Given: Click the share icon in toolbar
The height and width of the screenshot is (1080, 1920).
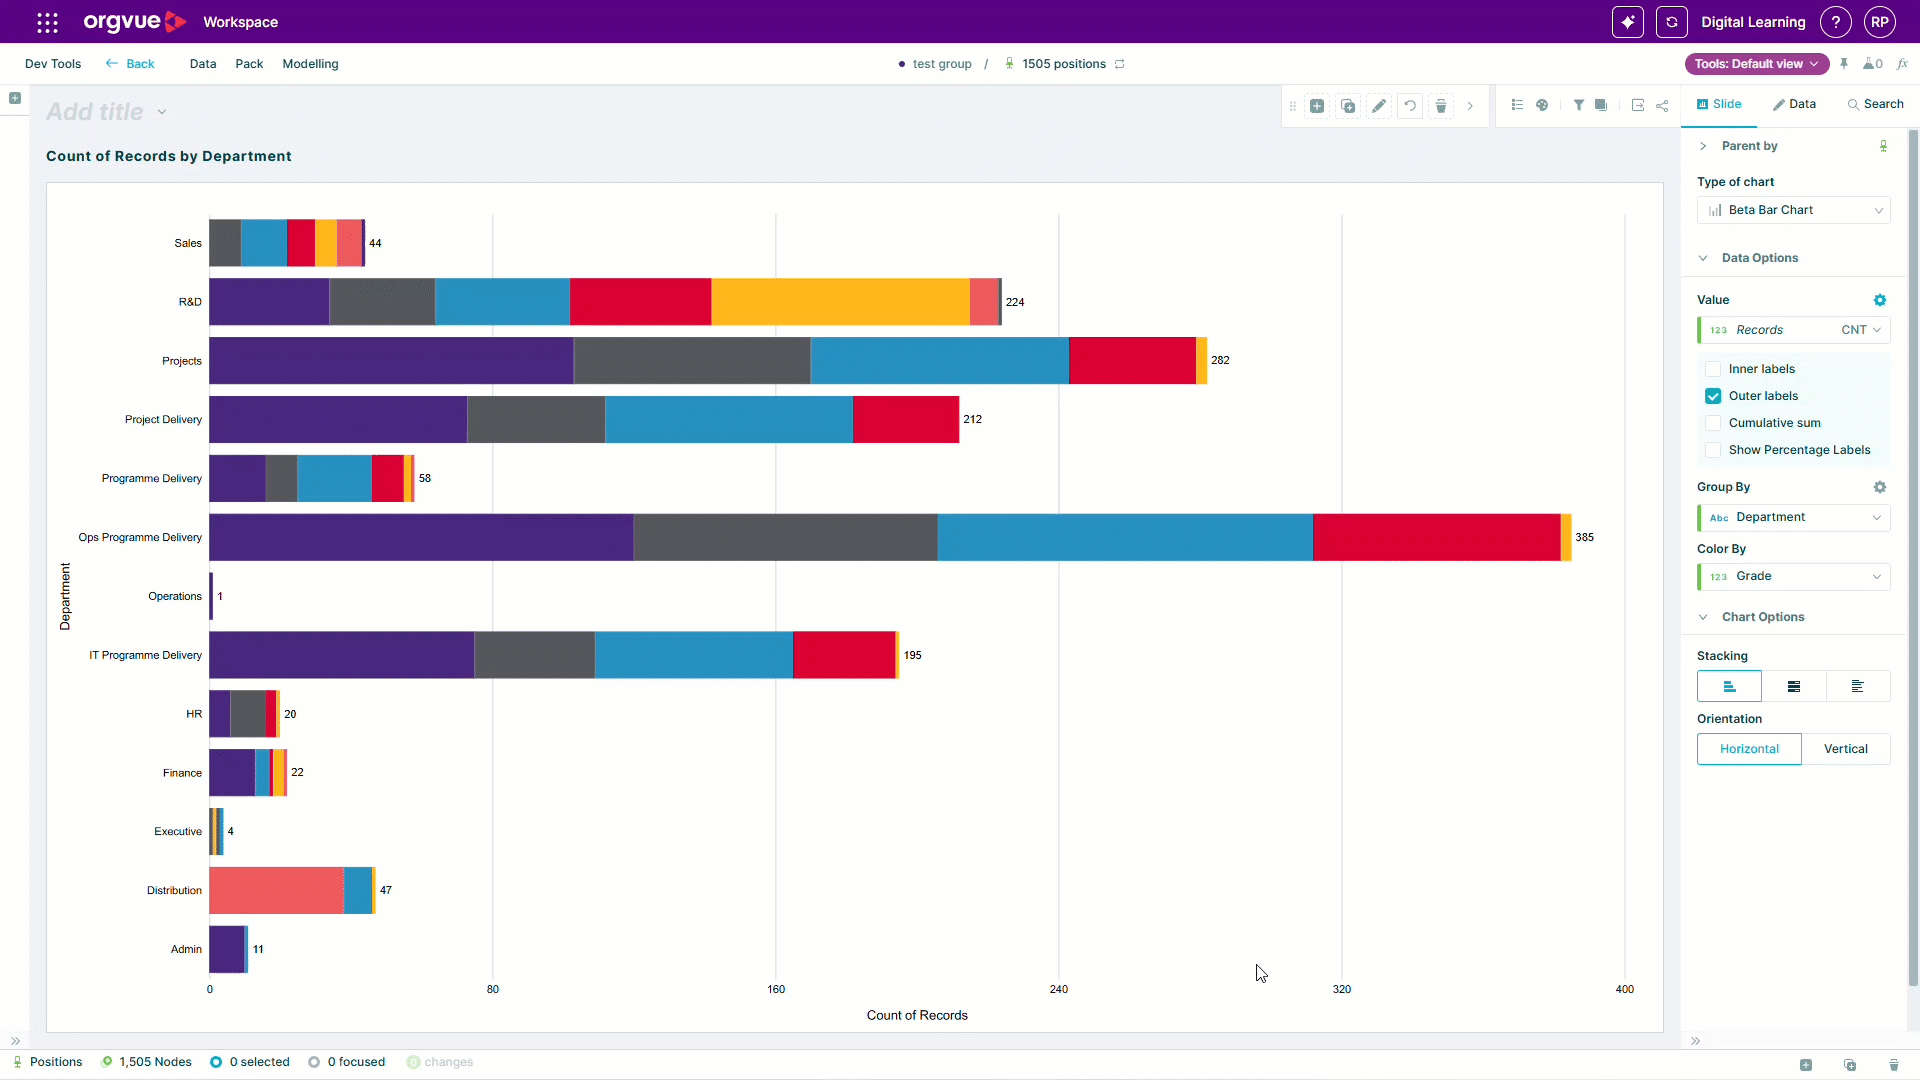Looking at the screenshot, I should (1662, 105).
